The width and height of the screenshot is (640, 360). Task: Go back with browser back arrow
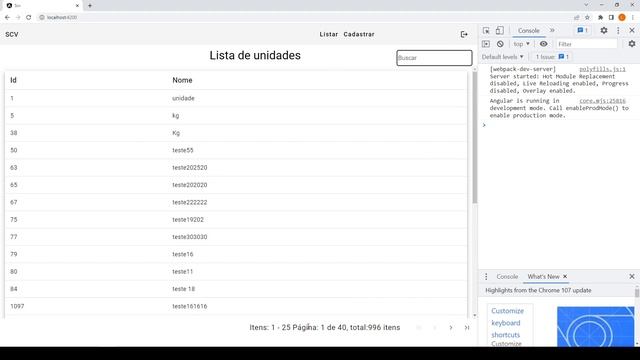coord(7,17)
